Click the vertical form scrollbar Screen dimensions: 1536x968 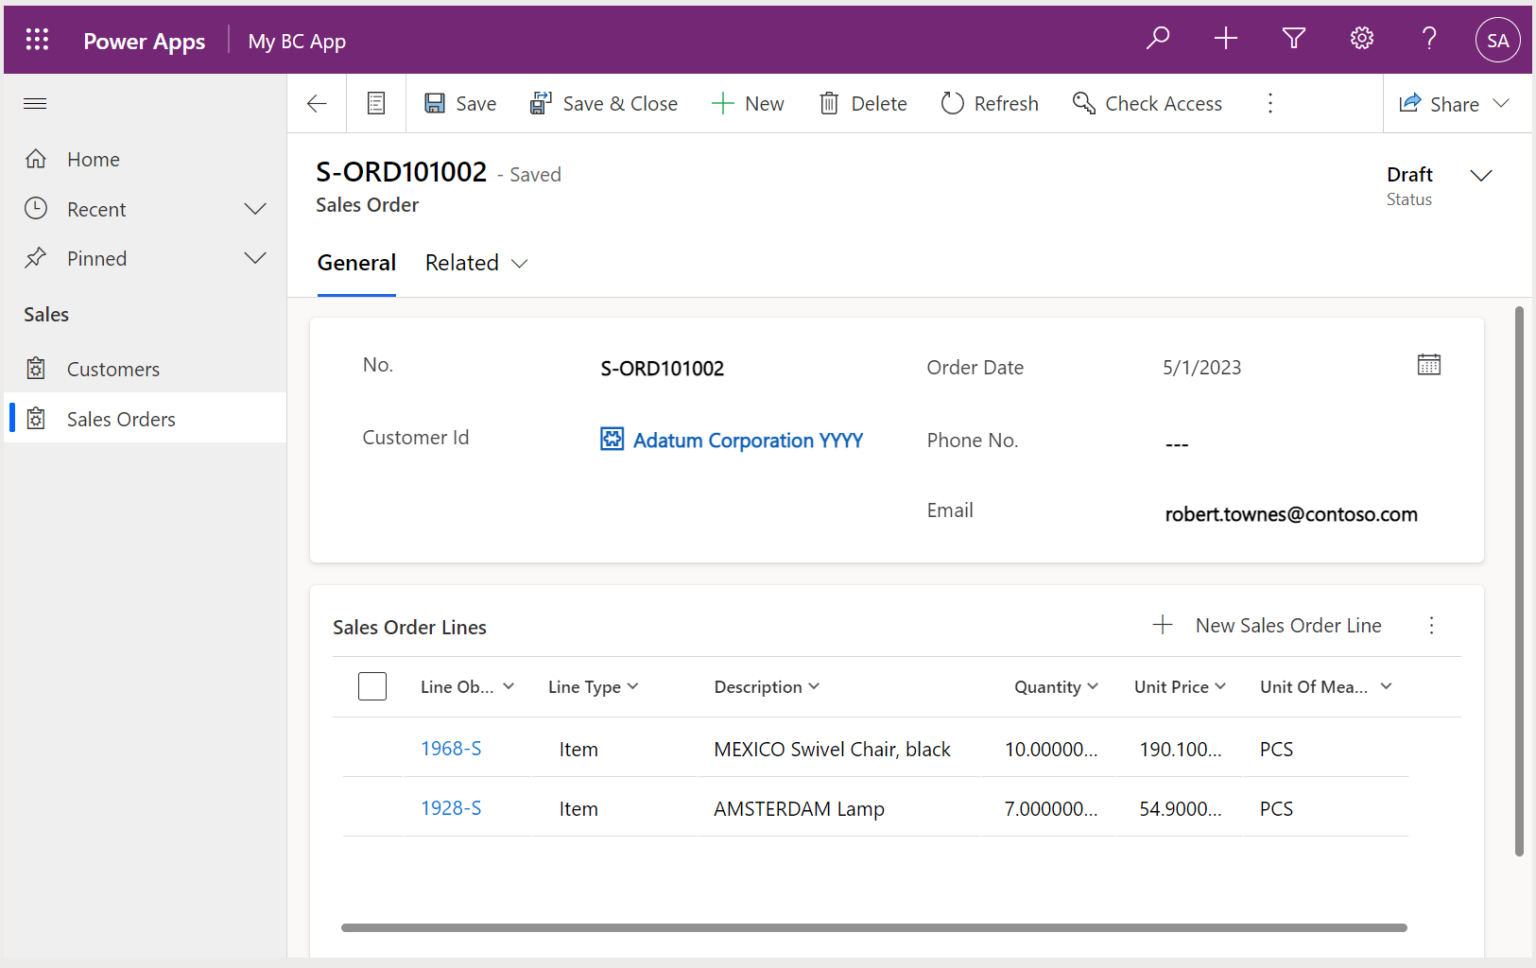pos(1519,581)
